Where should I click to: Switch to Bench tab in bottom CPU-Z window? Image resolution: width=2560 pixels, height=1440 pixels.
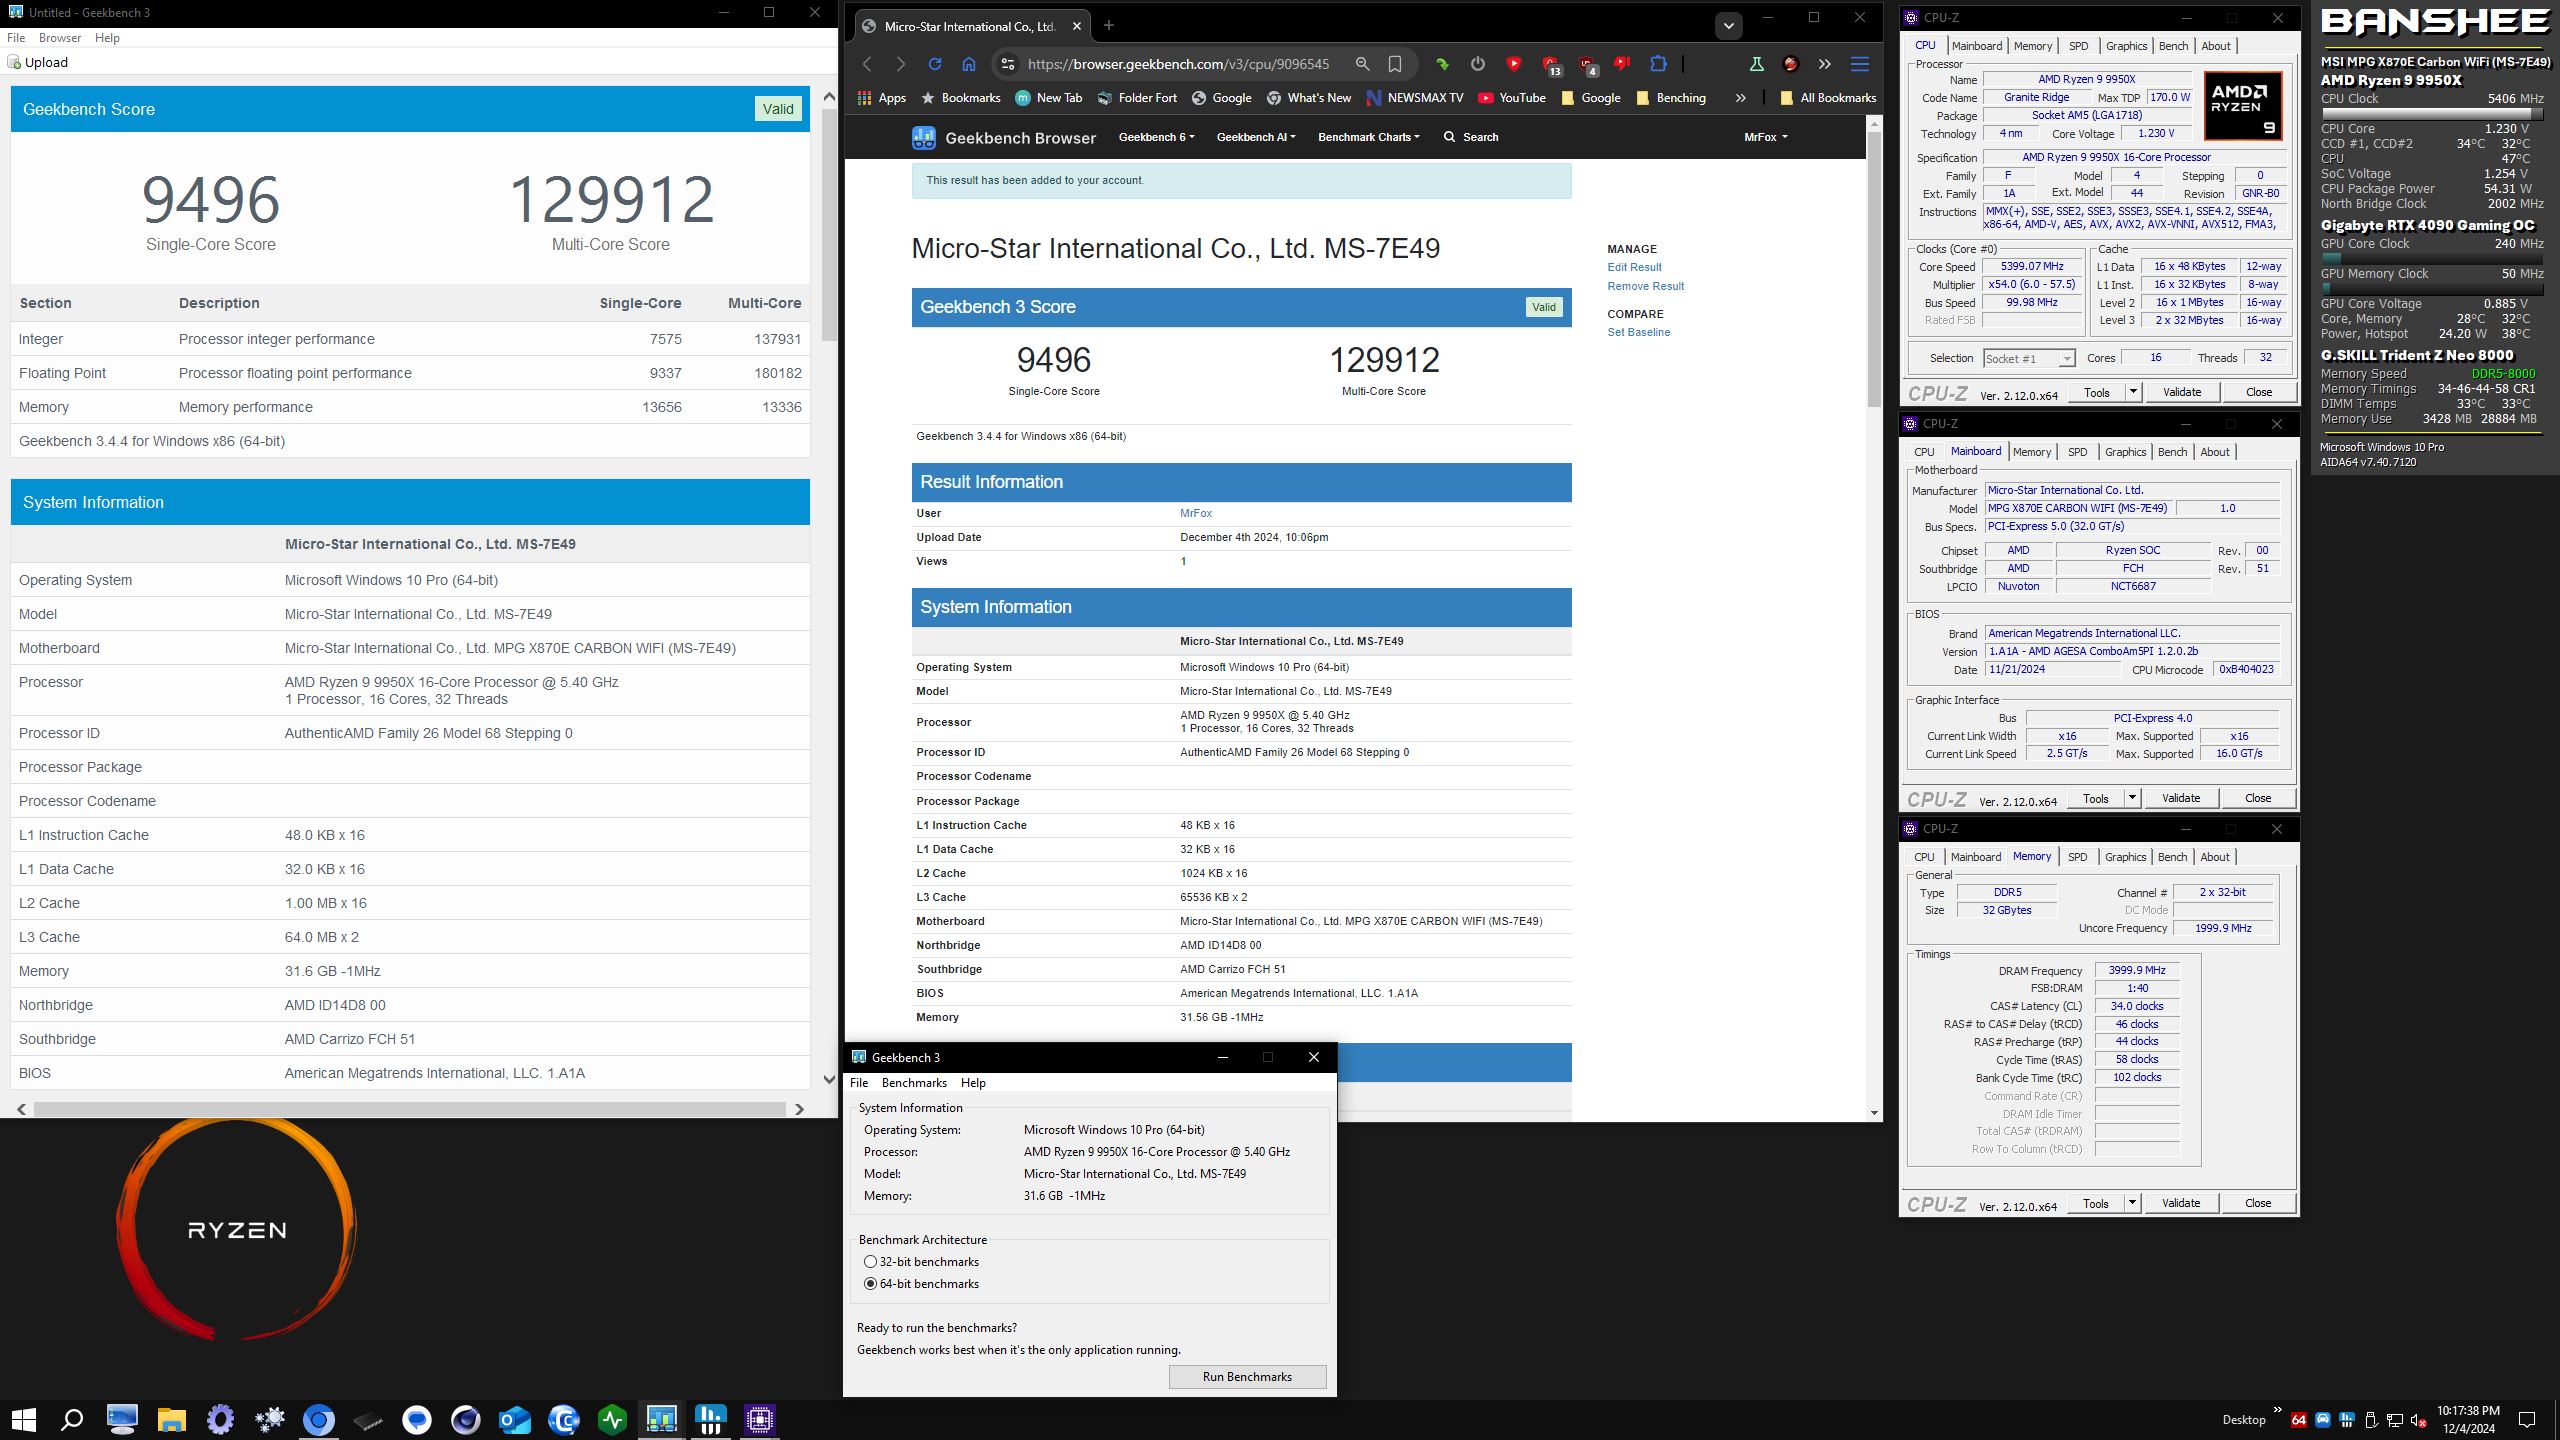2172,857
